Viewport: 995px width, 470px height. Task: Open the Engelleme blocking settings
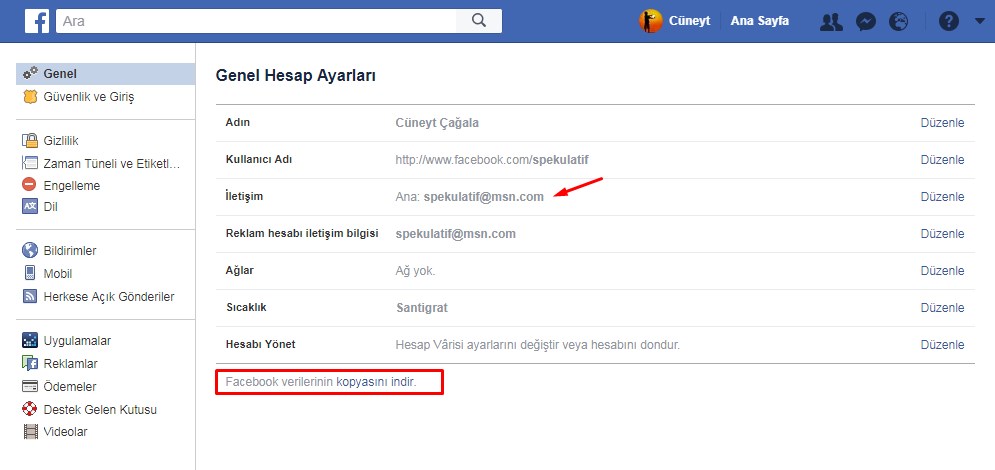[71, 185]
